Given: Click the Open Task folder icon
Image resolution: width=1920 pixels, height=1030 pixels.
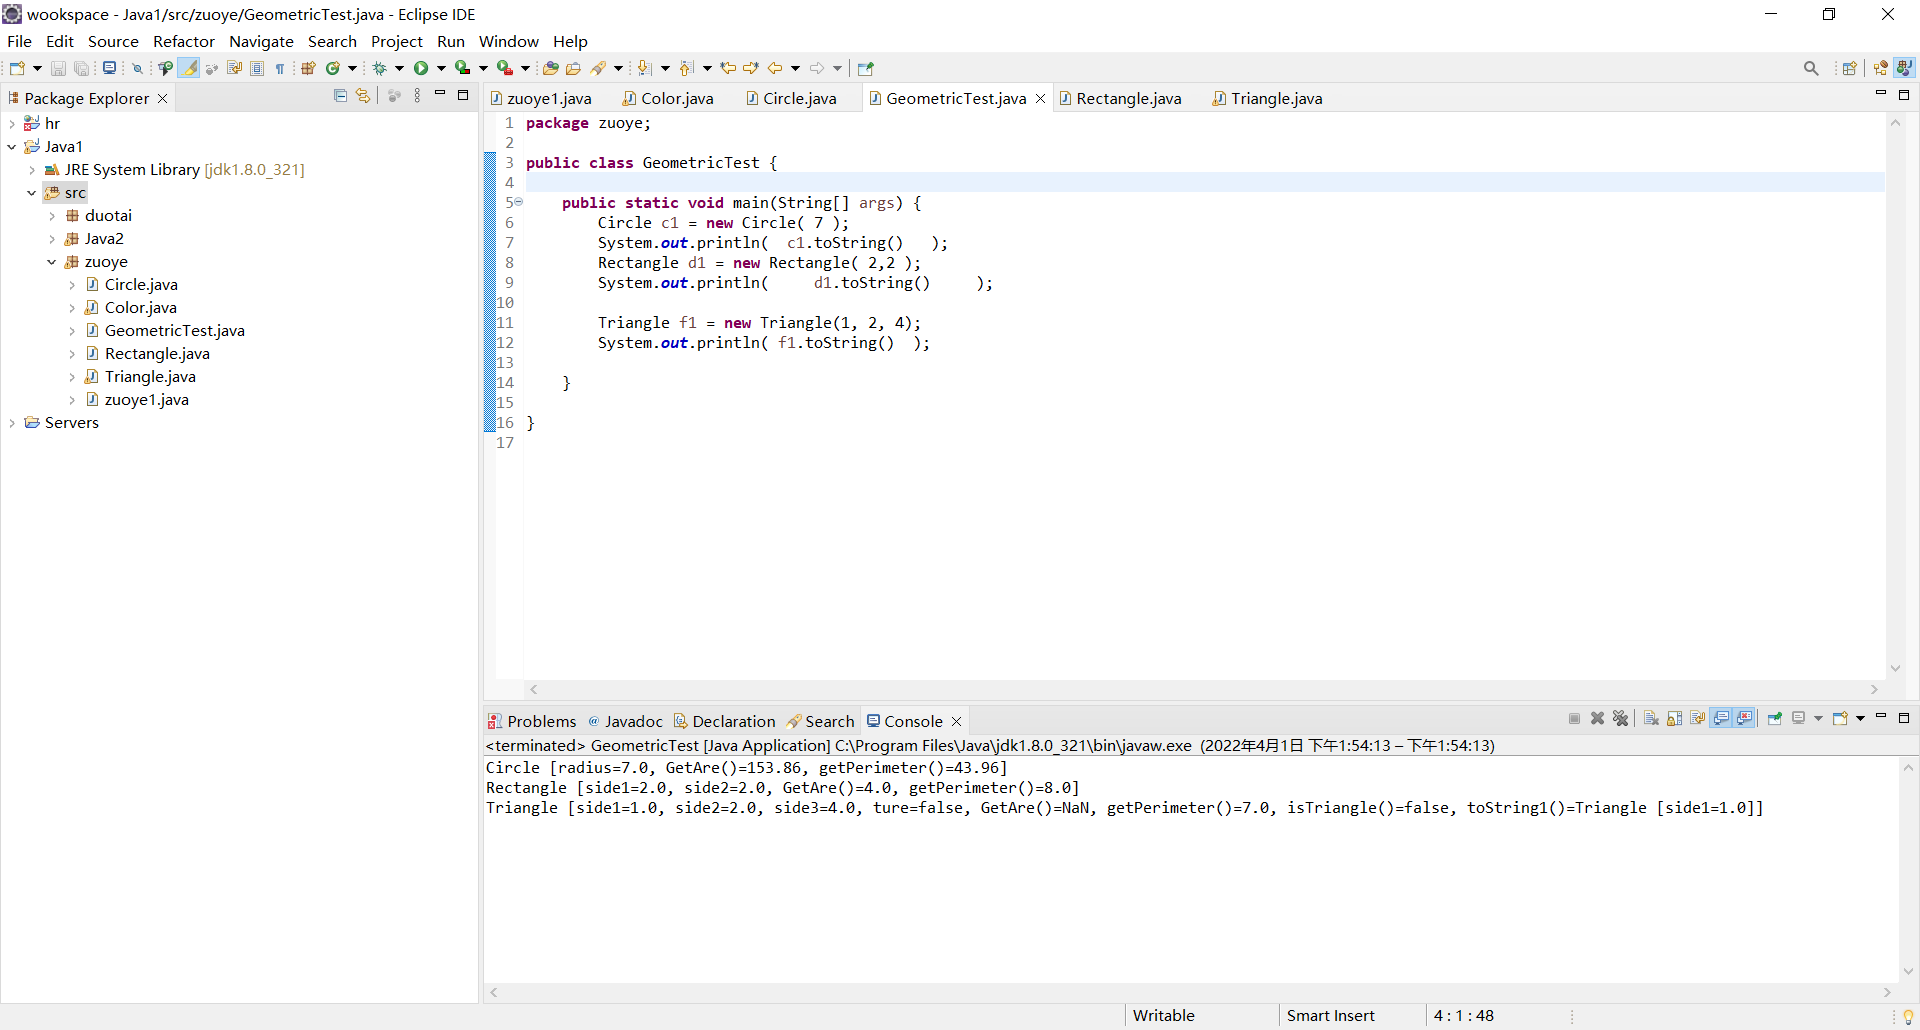Looking at the screenshot, I should [x=573, y=68].
